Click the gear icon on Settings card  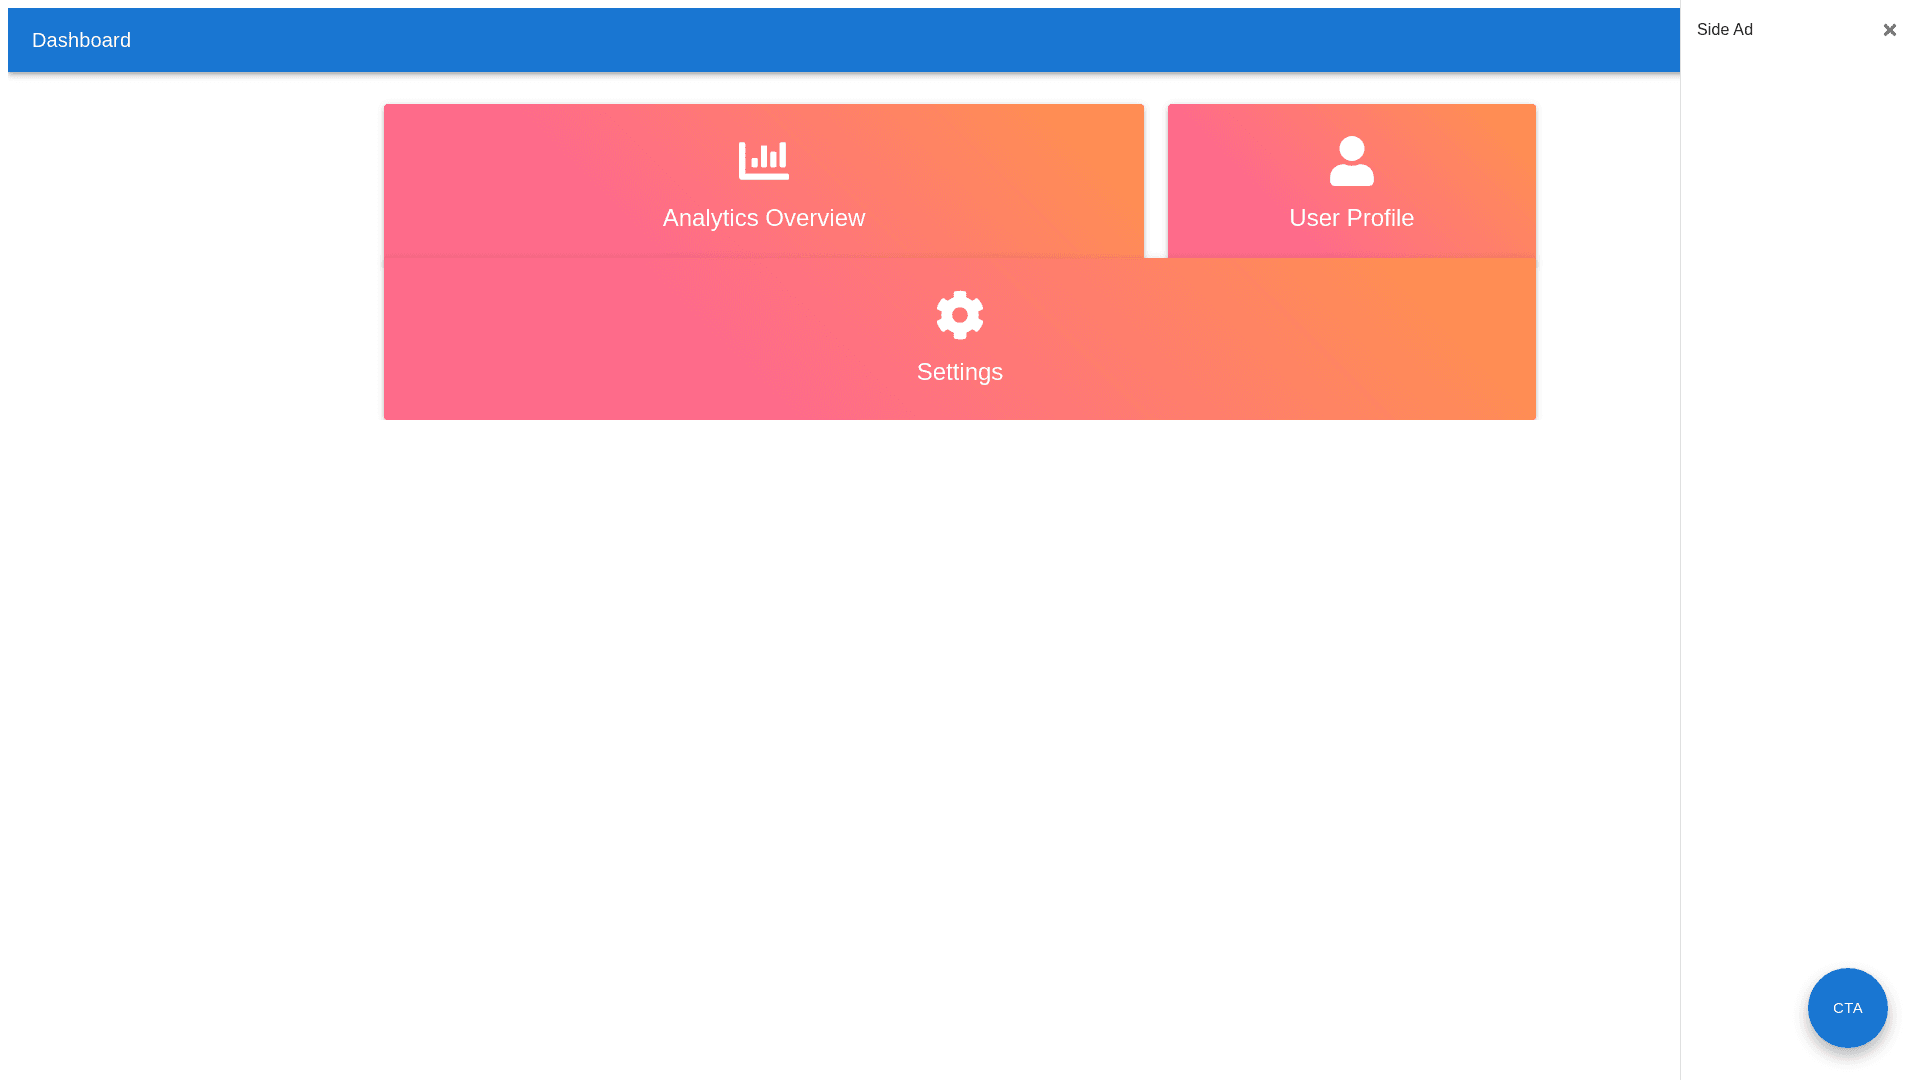959,315
